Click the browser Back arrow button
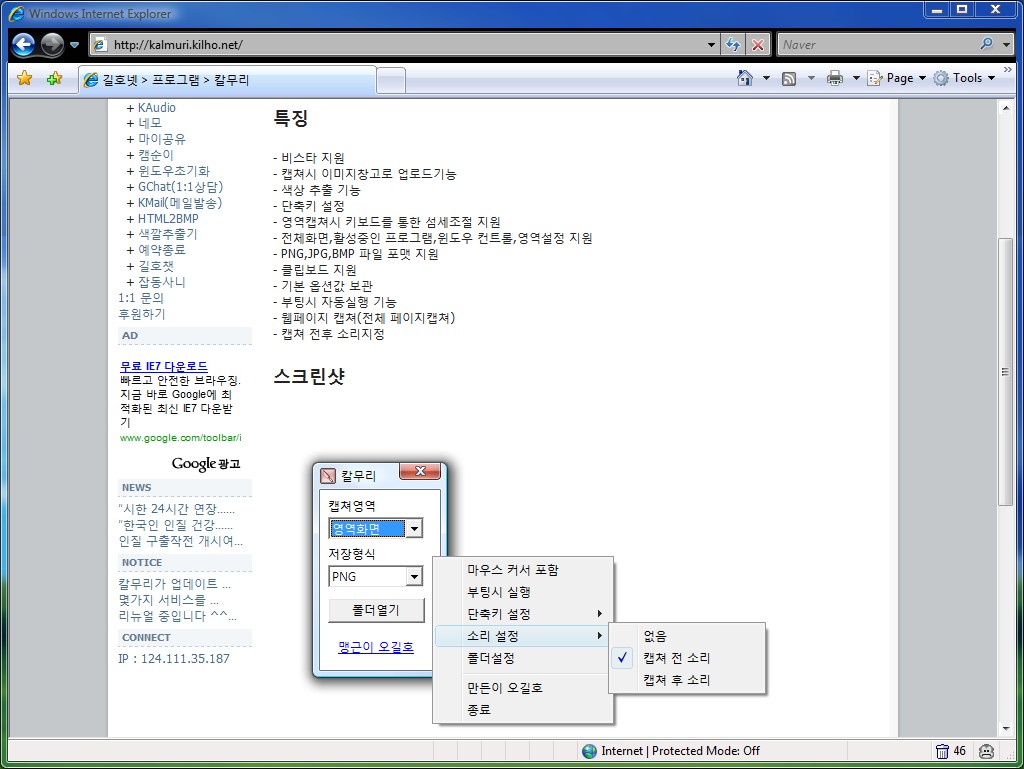Screen dimensions: 1024x769 coord(23,45)
